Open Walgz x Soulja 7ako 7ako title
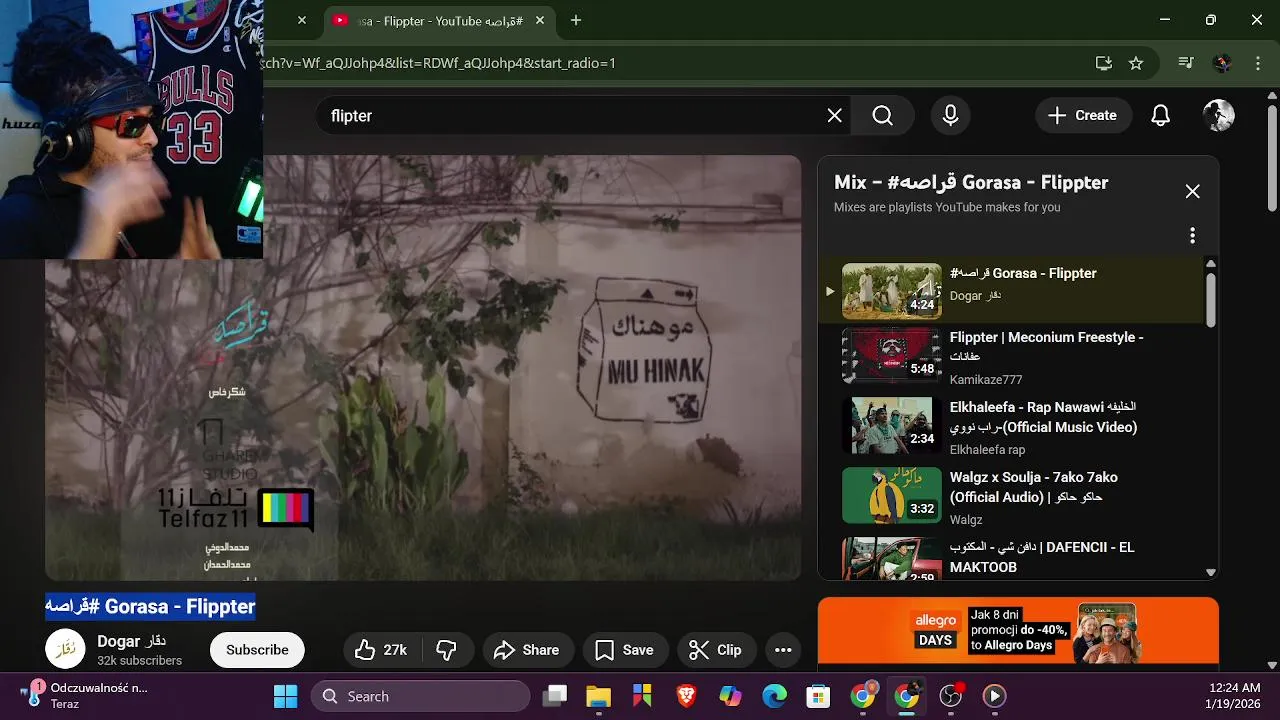Image resolution: width=1280 pixels, height=720 pixels. click(x=1034, y=487)
